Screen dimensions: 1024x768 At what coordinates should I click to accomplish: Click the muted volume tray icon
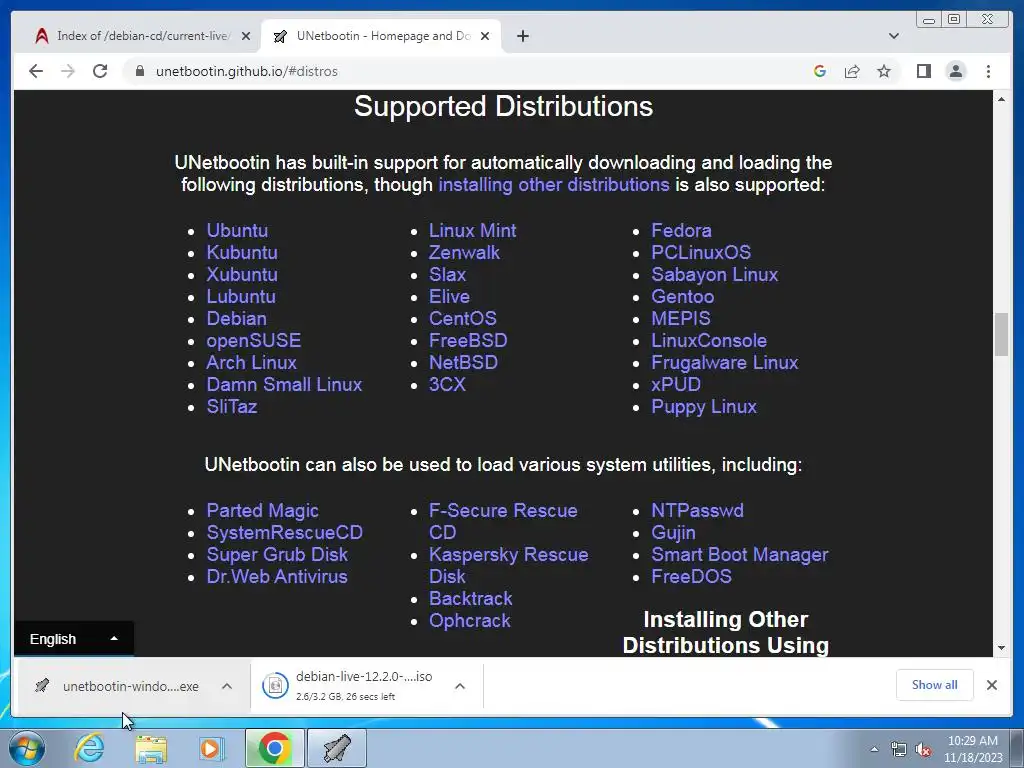pyautogui.click(x=923, y=750)
